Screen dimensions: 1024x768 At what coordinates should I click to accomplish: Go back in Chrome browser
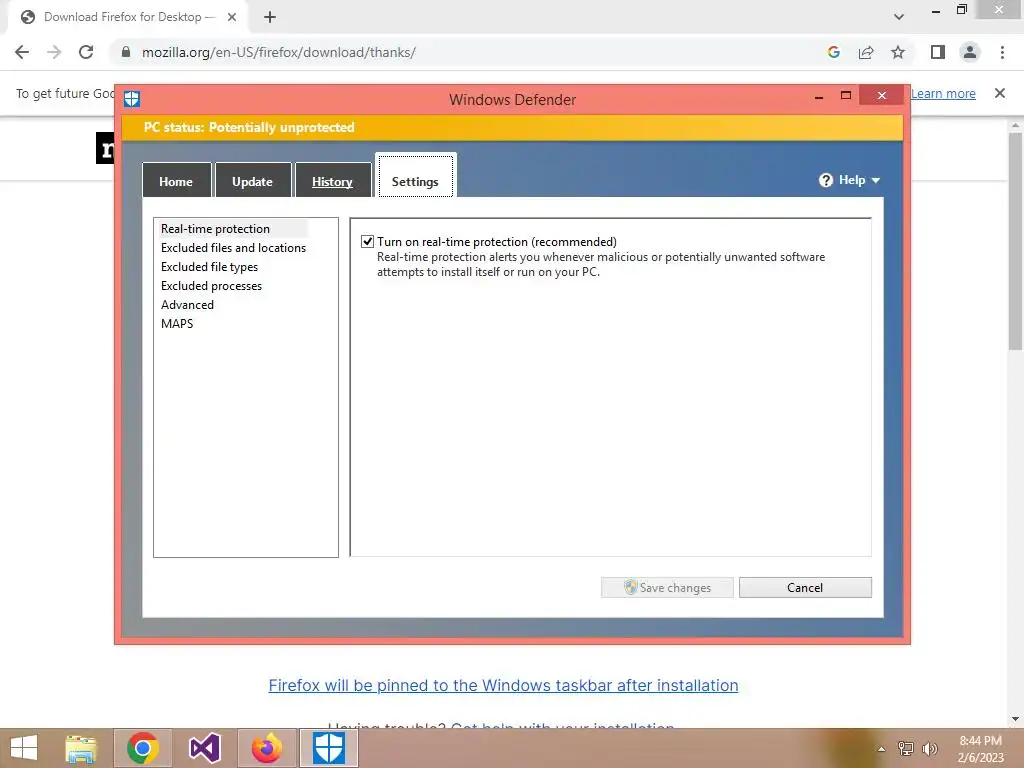22,52
